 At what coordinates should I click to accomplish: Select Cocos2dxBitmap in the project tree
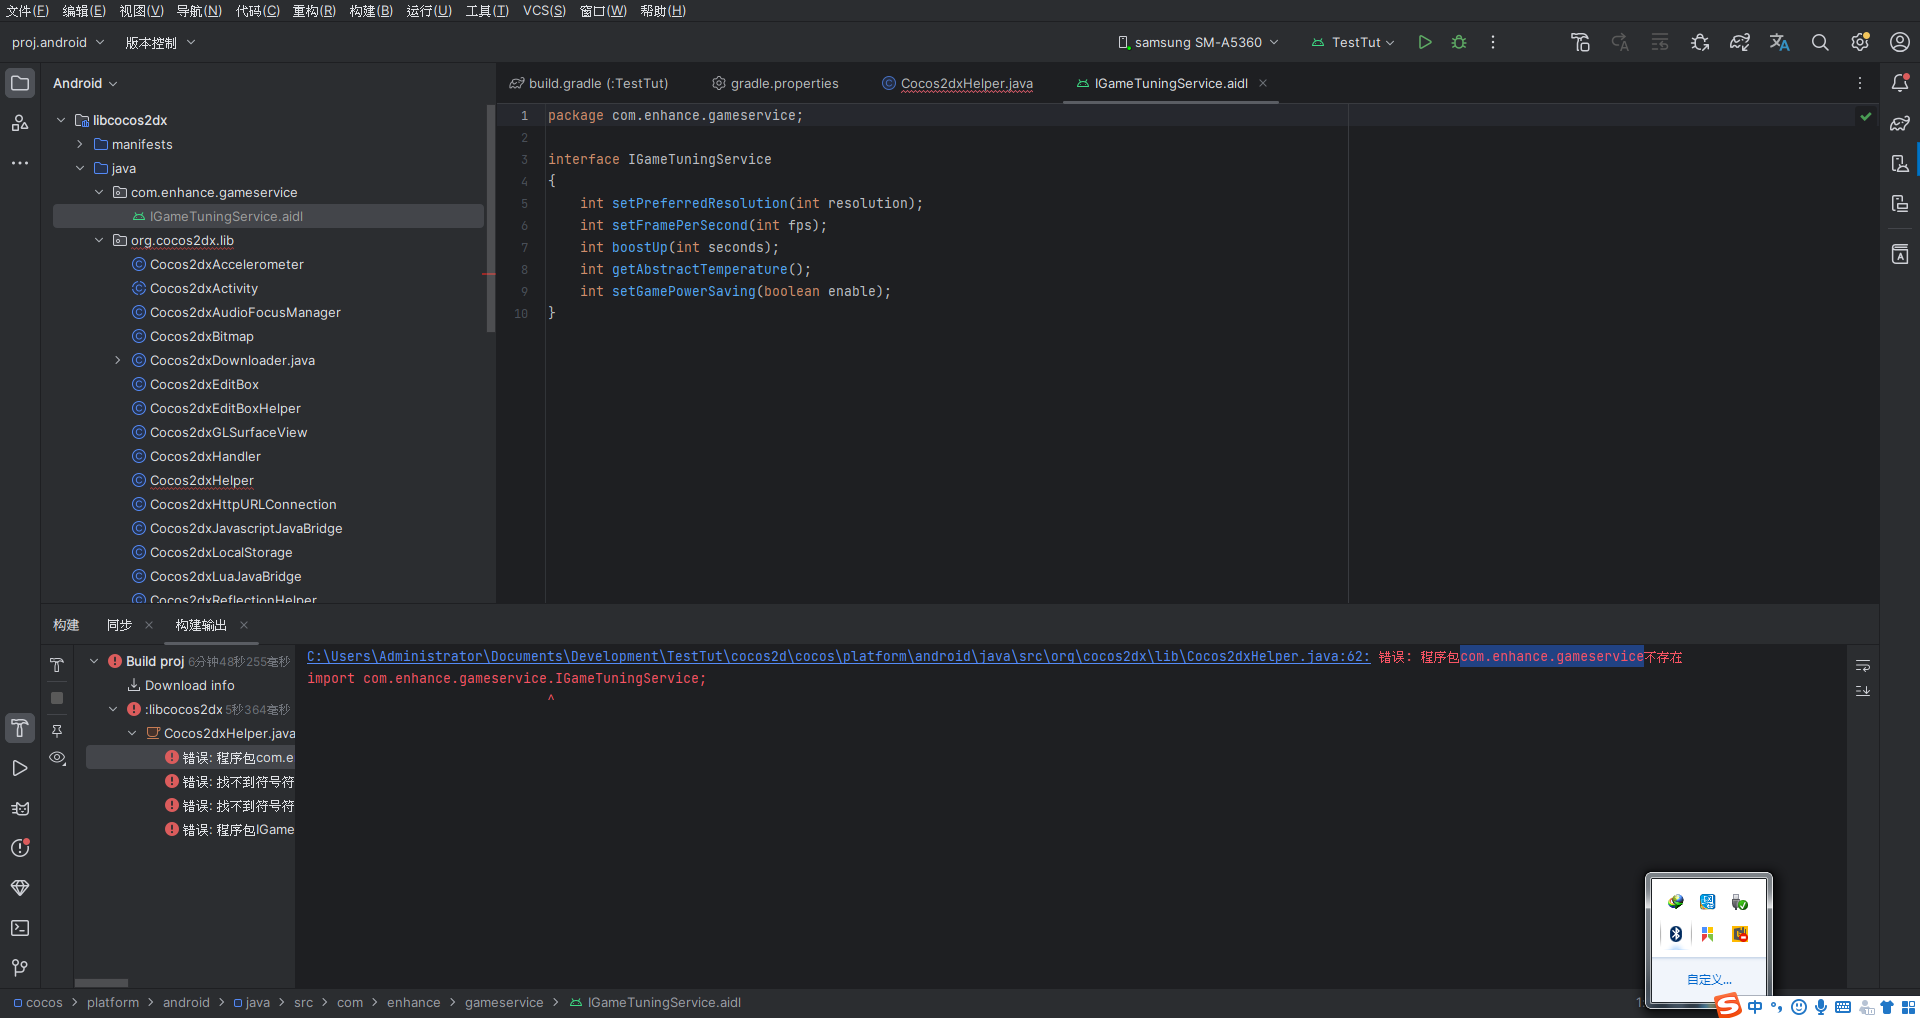202,336
